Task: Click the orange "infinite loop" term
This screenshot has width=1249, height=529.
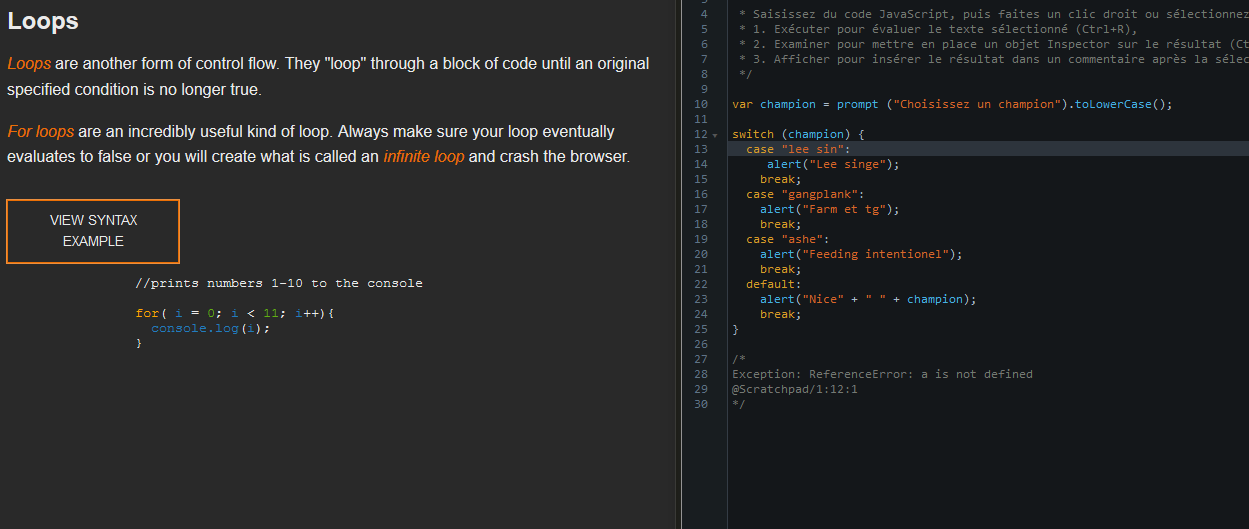Action: pos(423,157)
